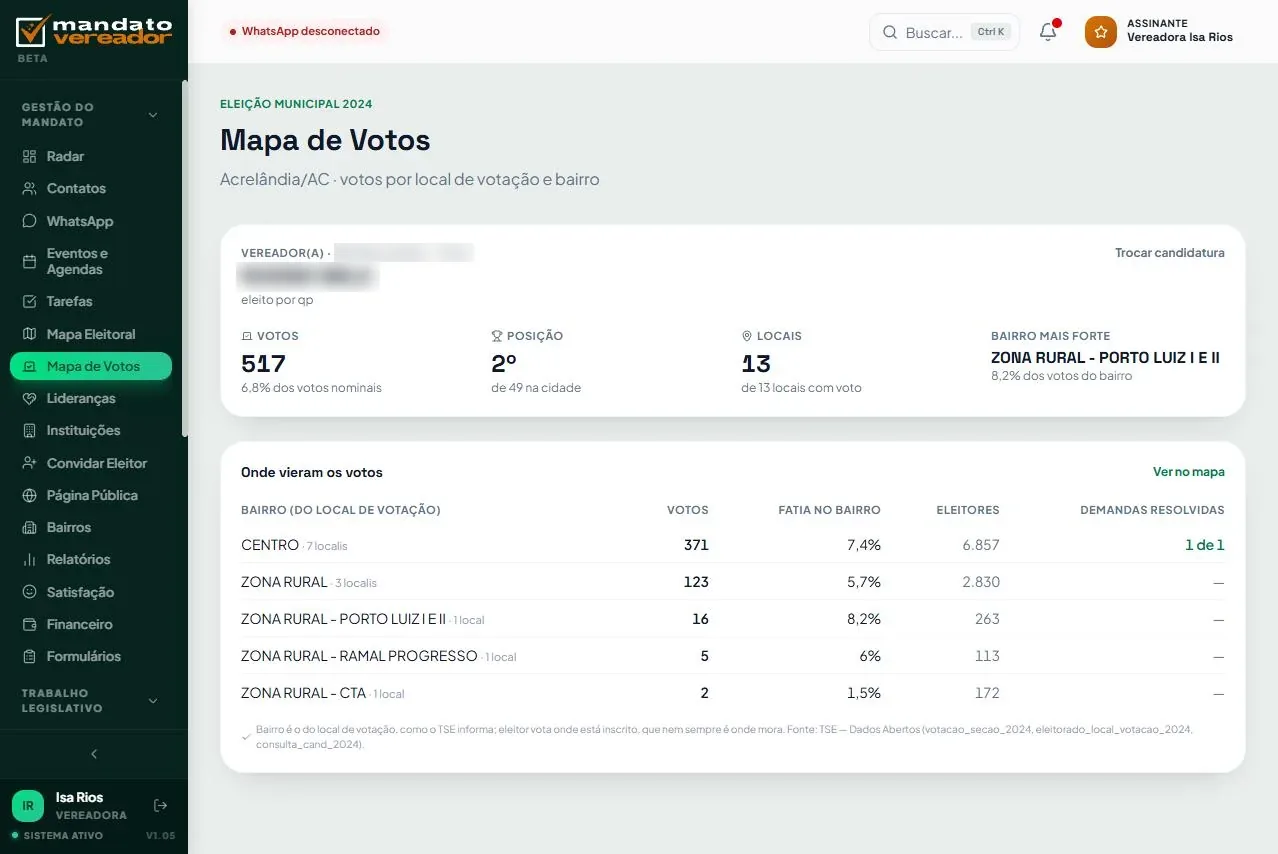
Task: Open the Página Pública globe icon
Action: (29, 495)
